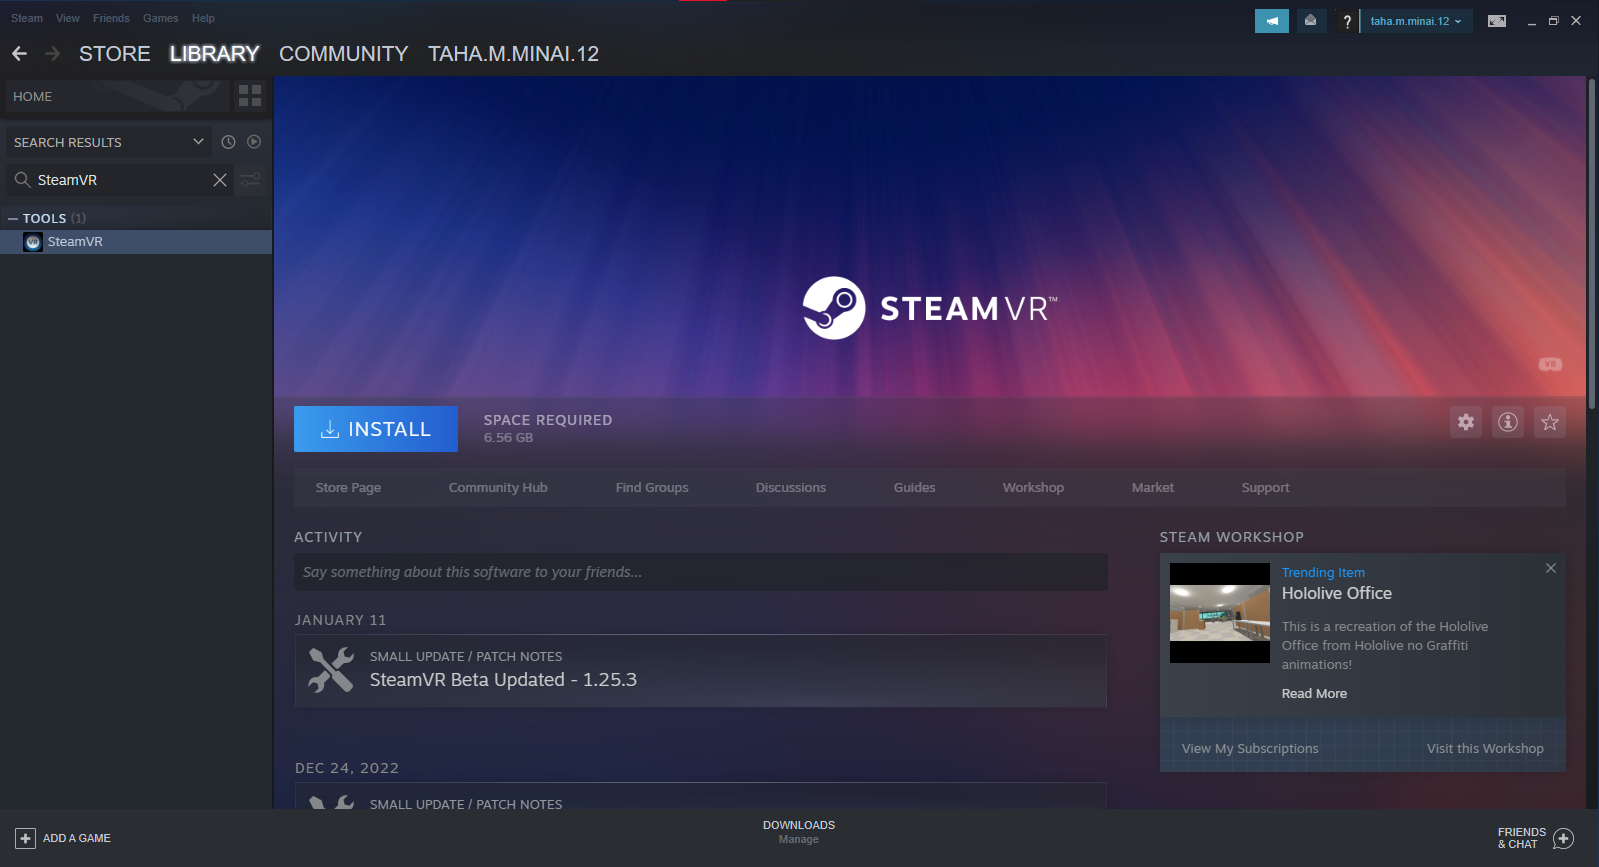Open the Community Hub link
1599x867 pixels.
(x=498, y=488)
